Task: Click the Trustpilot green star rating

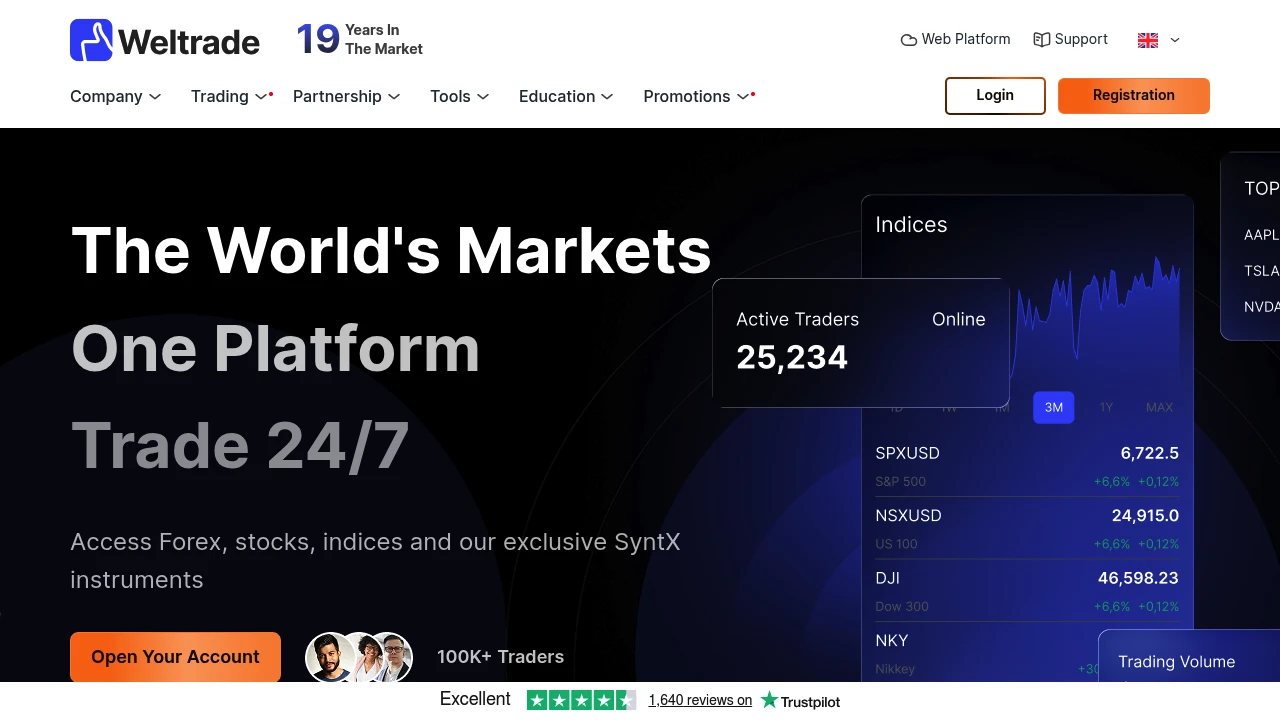Action: pyautogui.click(x=581, y=700)
